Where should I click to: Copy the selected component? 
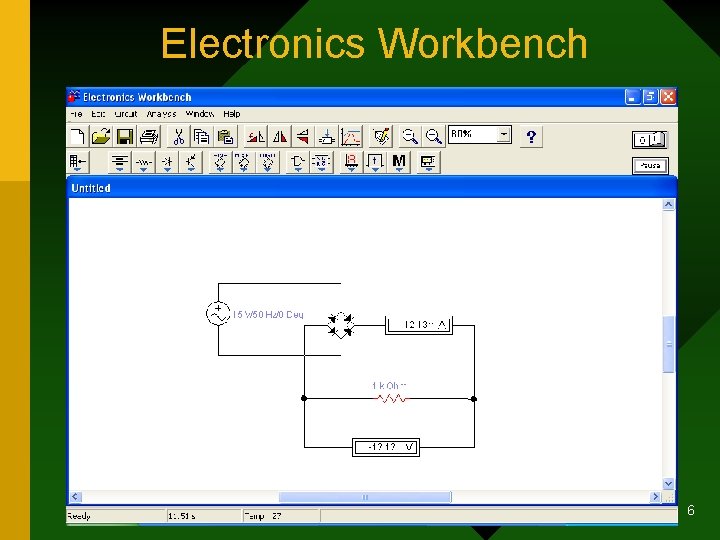201,136
